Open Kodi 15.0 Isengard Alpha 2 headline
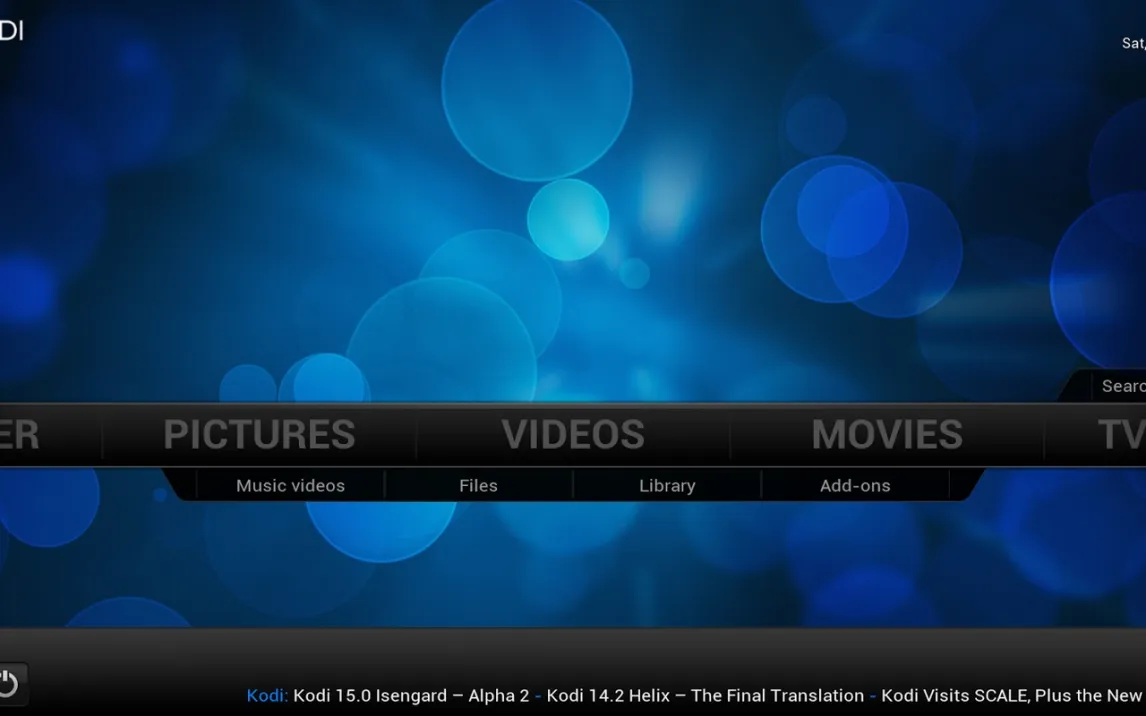This screenshot has height=716, width=1146. (411, 696)
